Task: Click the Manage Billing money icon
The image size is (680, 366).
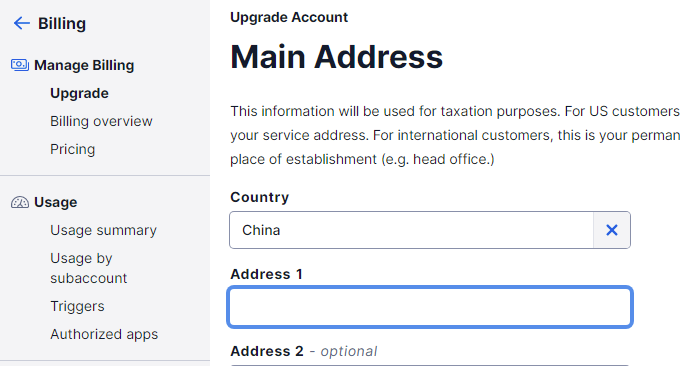Action: (x=20, y=65)
